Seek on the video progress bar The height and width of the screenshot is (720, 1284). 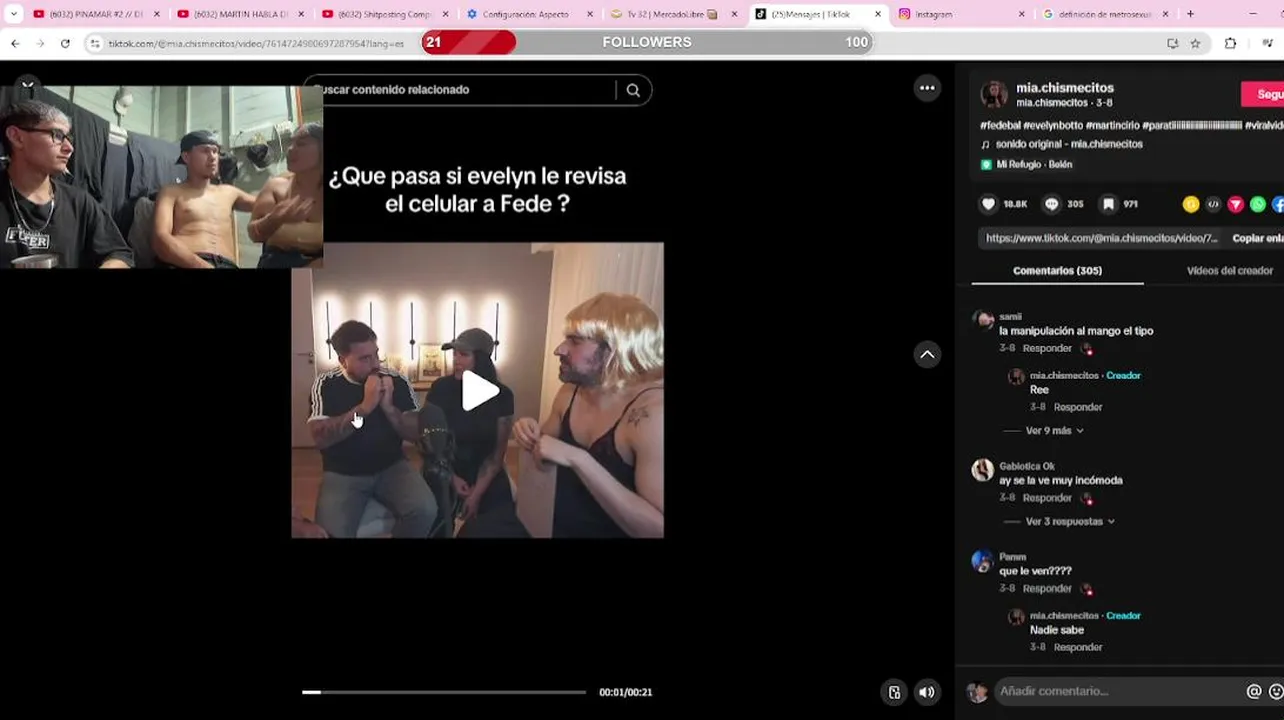(444, 692)
